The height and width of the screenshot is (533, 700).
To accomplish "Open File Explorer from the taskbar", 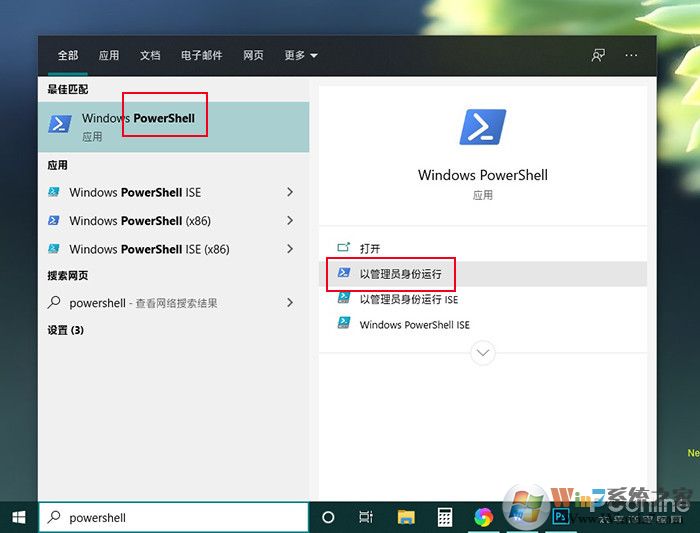I will (406, 517).
